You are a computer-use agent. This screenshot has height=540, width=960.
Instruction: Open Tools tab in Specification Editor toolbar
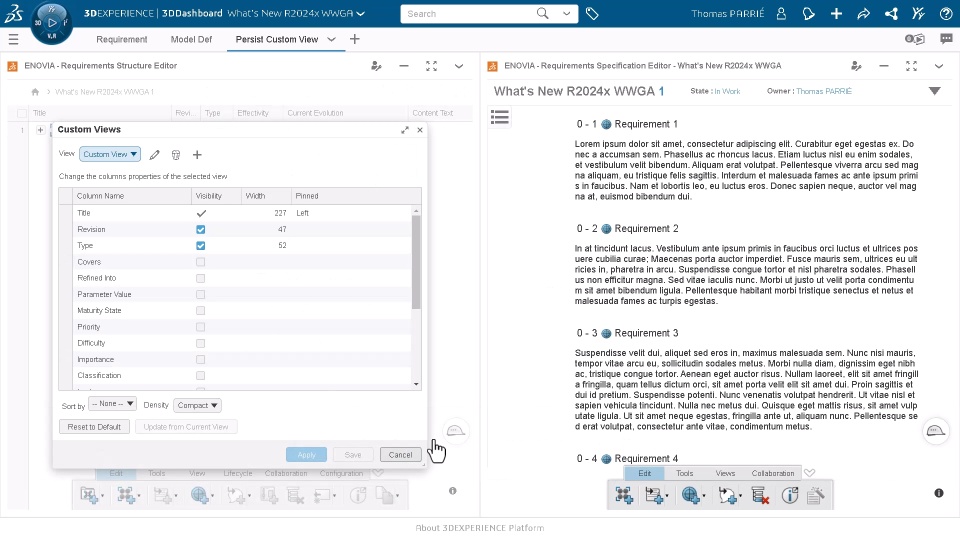[684, 473]
